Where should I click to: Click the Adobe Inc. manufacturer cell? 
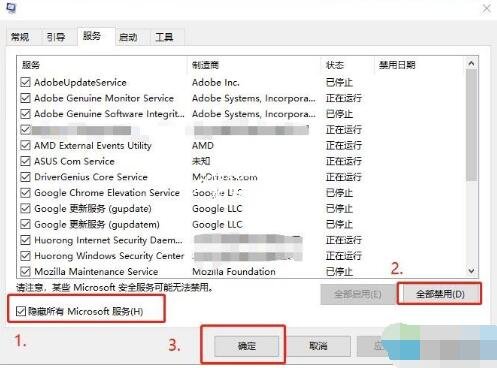[216, 82]
